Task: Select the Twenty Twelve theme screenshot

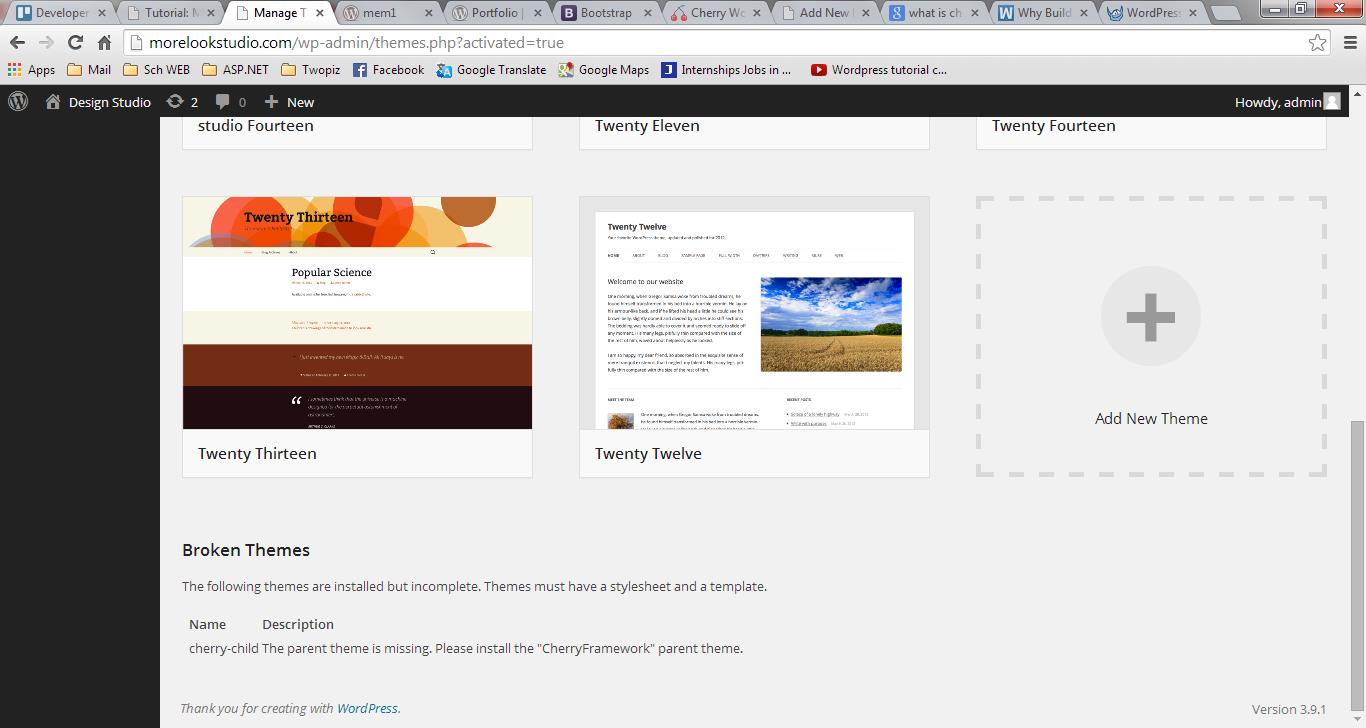Action: (754, 313)
